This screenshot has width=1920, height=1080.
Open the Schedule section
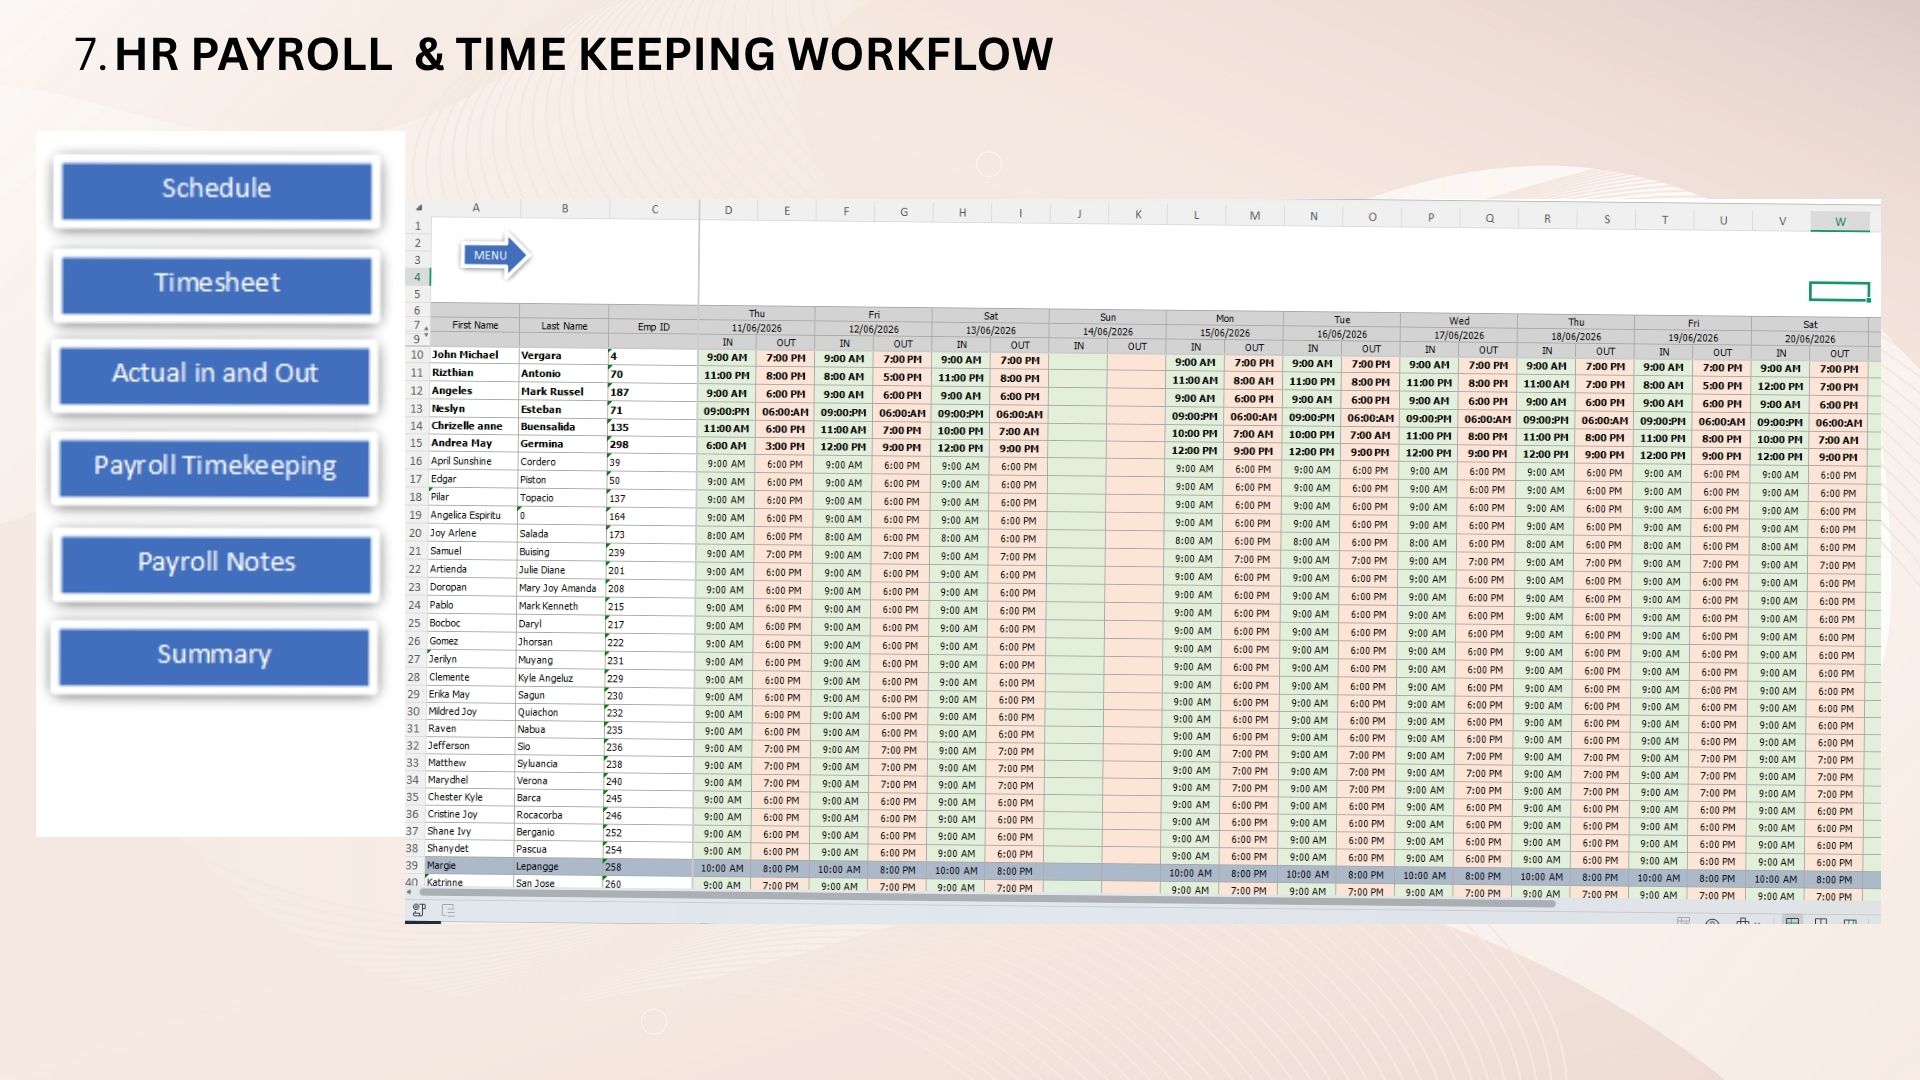point(216,189)
